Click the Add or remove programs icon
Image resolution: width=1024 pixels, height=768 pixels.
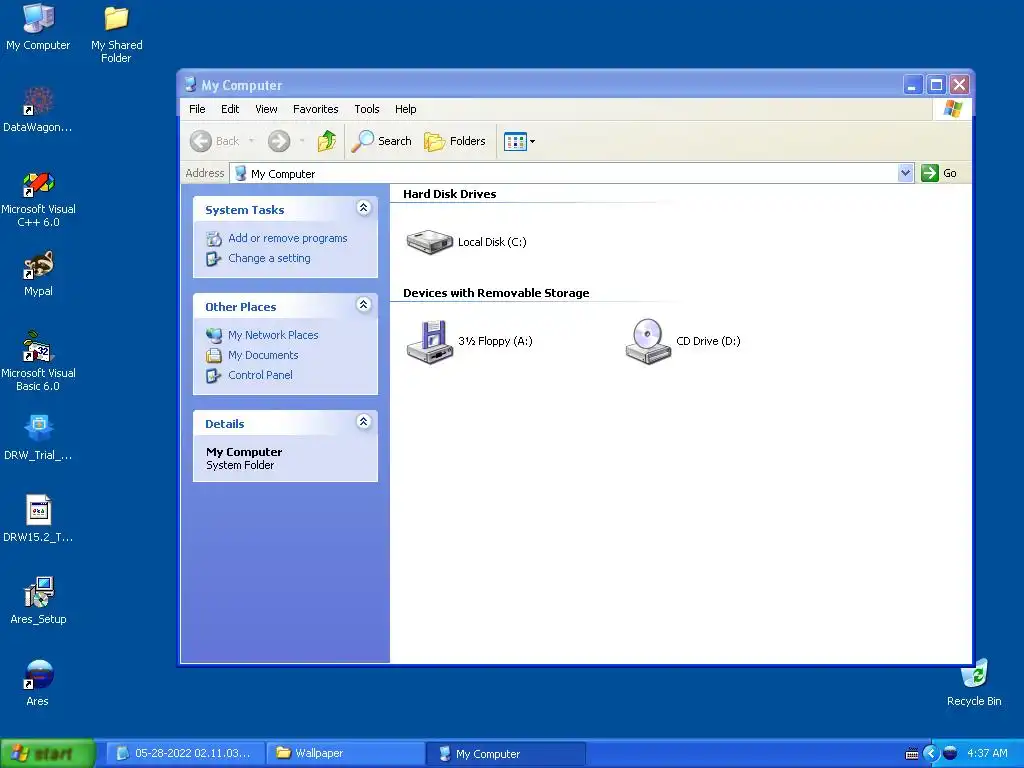[x=214, y=239]
